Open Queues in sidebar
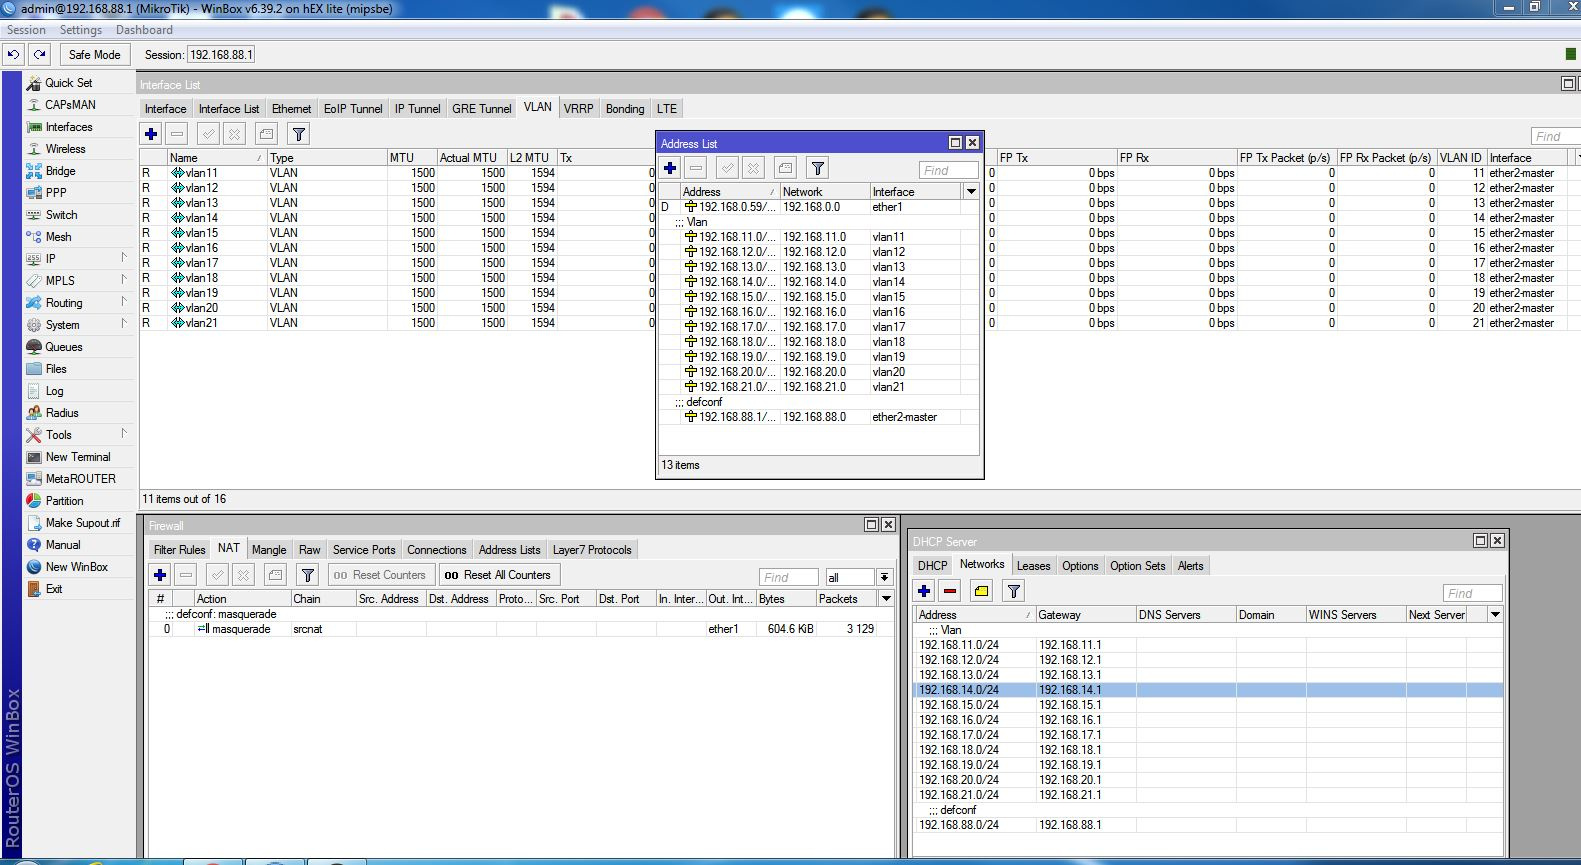 63,347
